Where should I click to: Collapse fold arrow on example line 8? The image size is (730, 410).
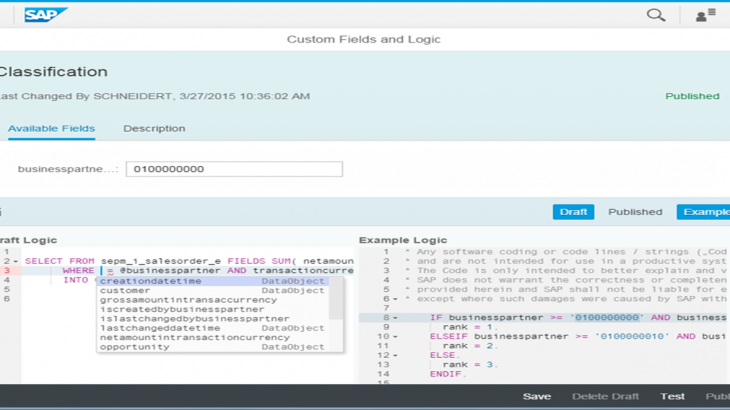pos(395,318)
